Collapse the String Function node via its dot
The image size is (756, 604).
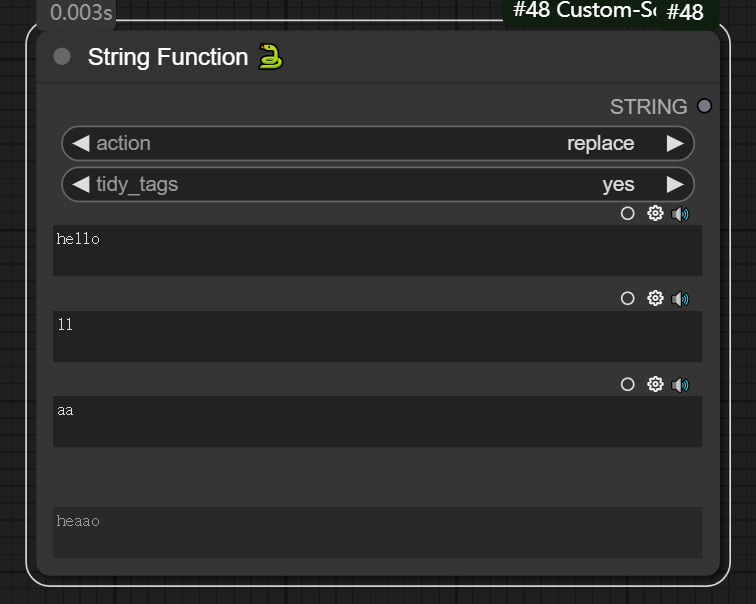(62, 57)
